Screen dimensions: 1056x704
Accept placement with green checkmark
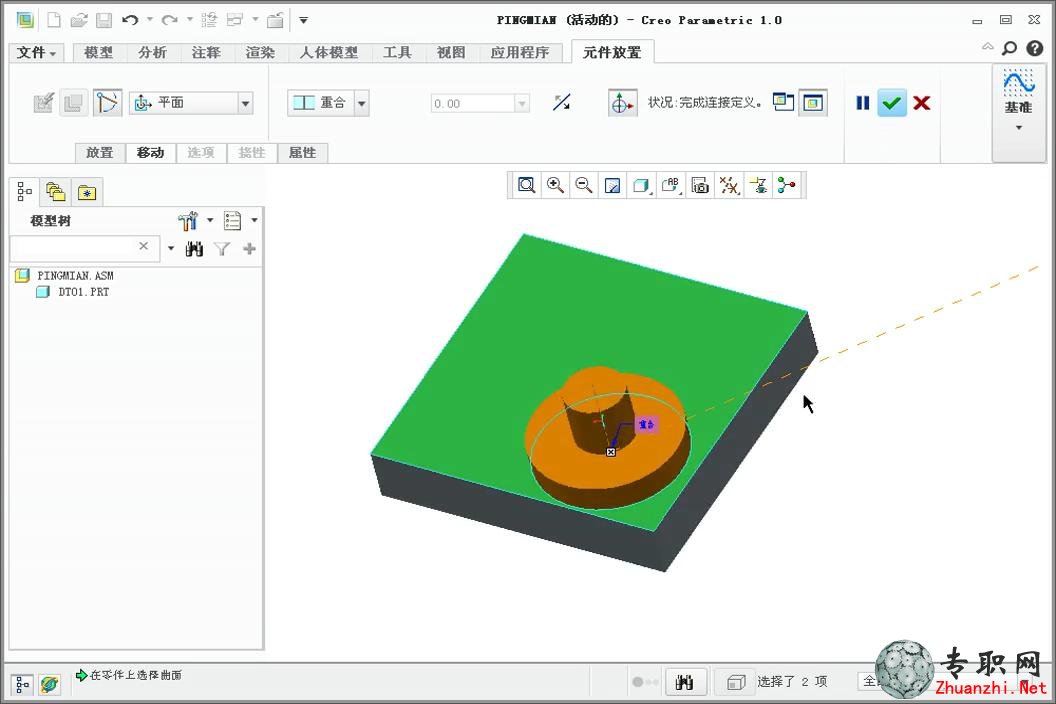892,103
